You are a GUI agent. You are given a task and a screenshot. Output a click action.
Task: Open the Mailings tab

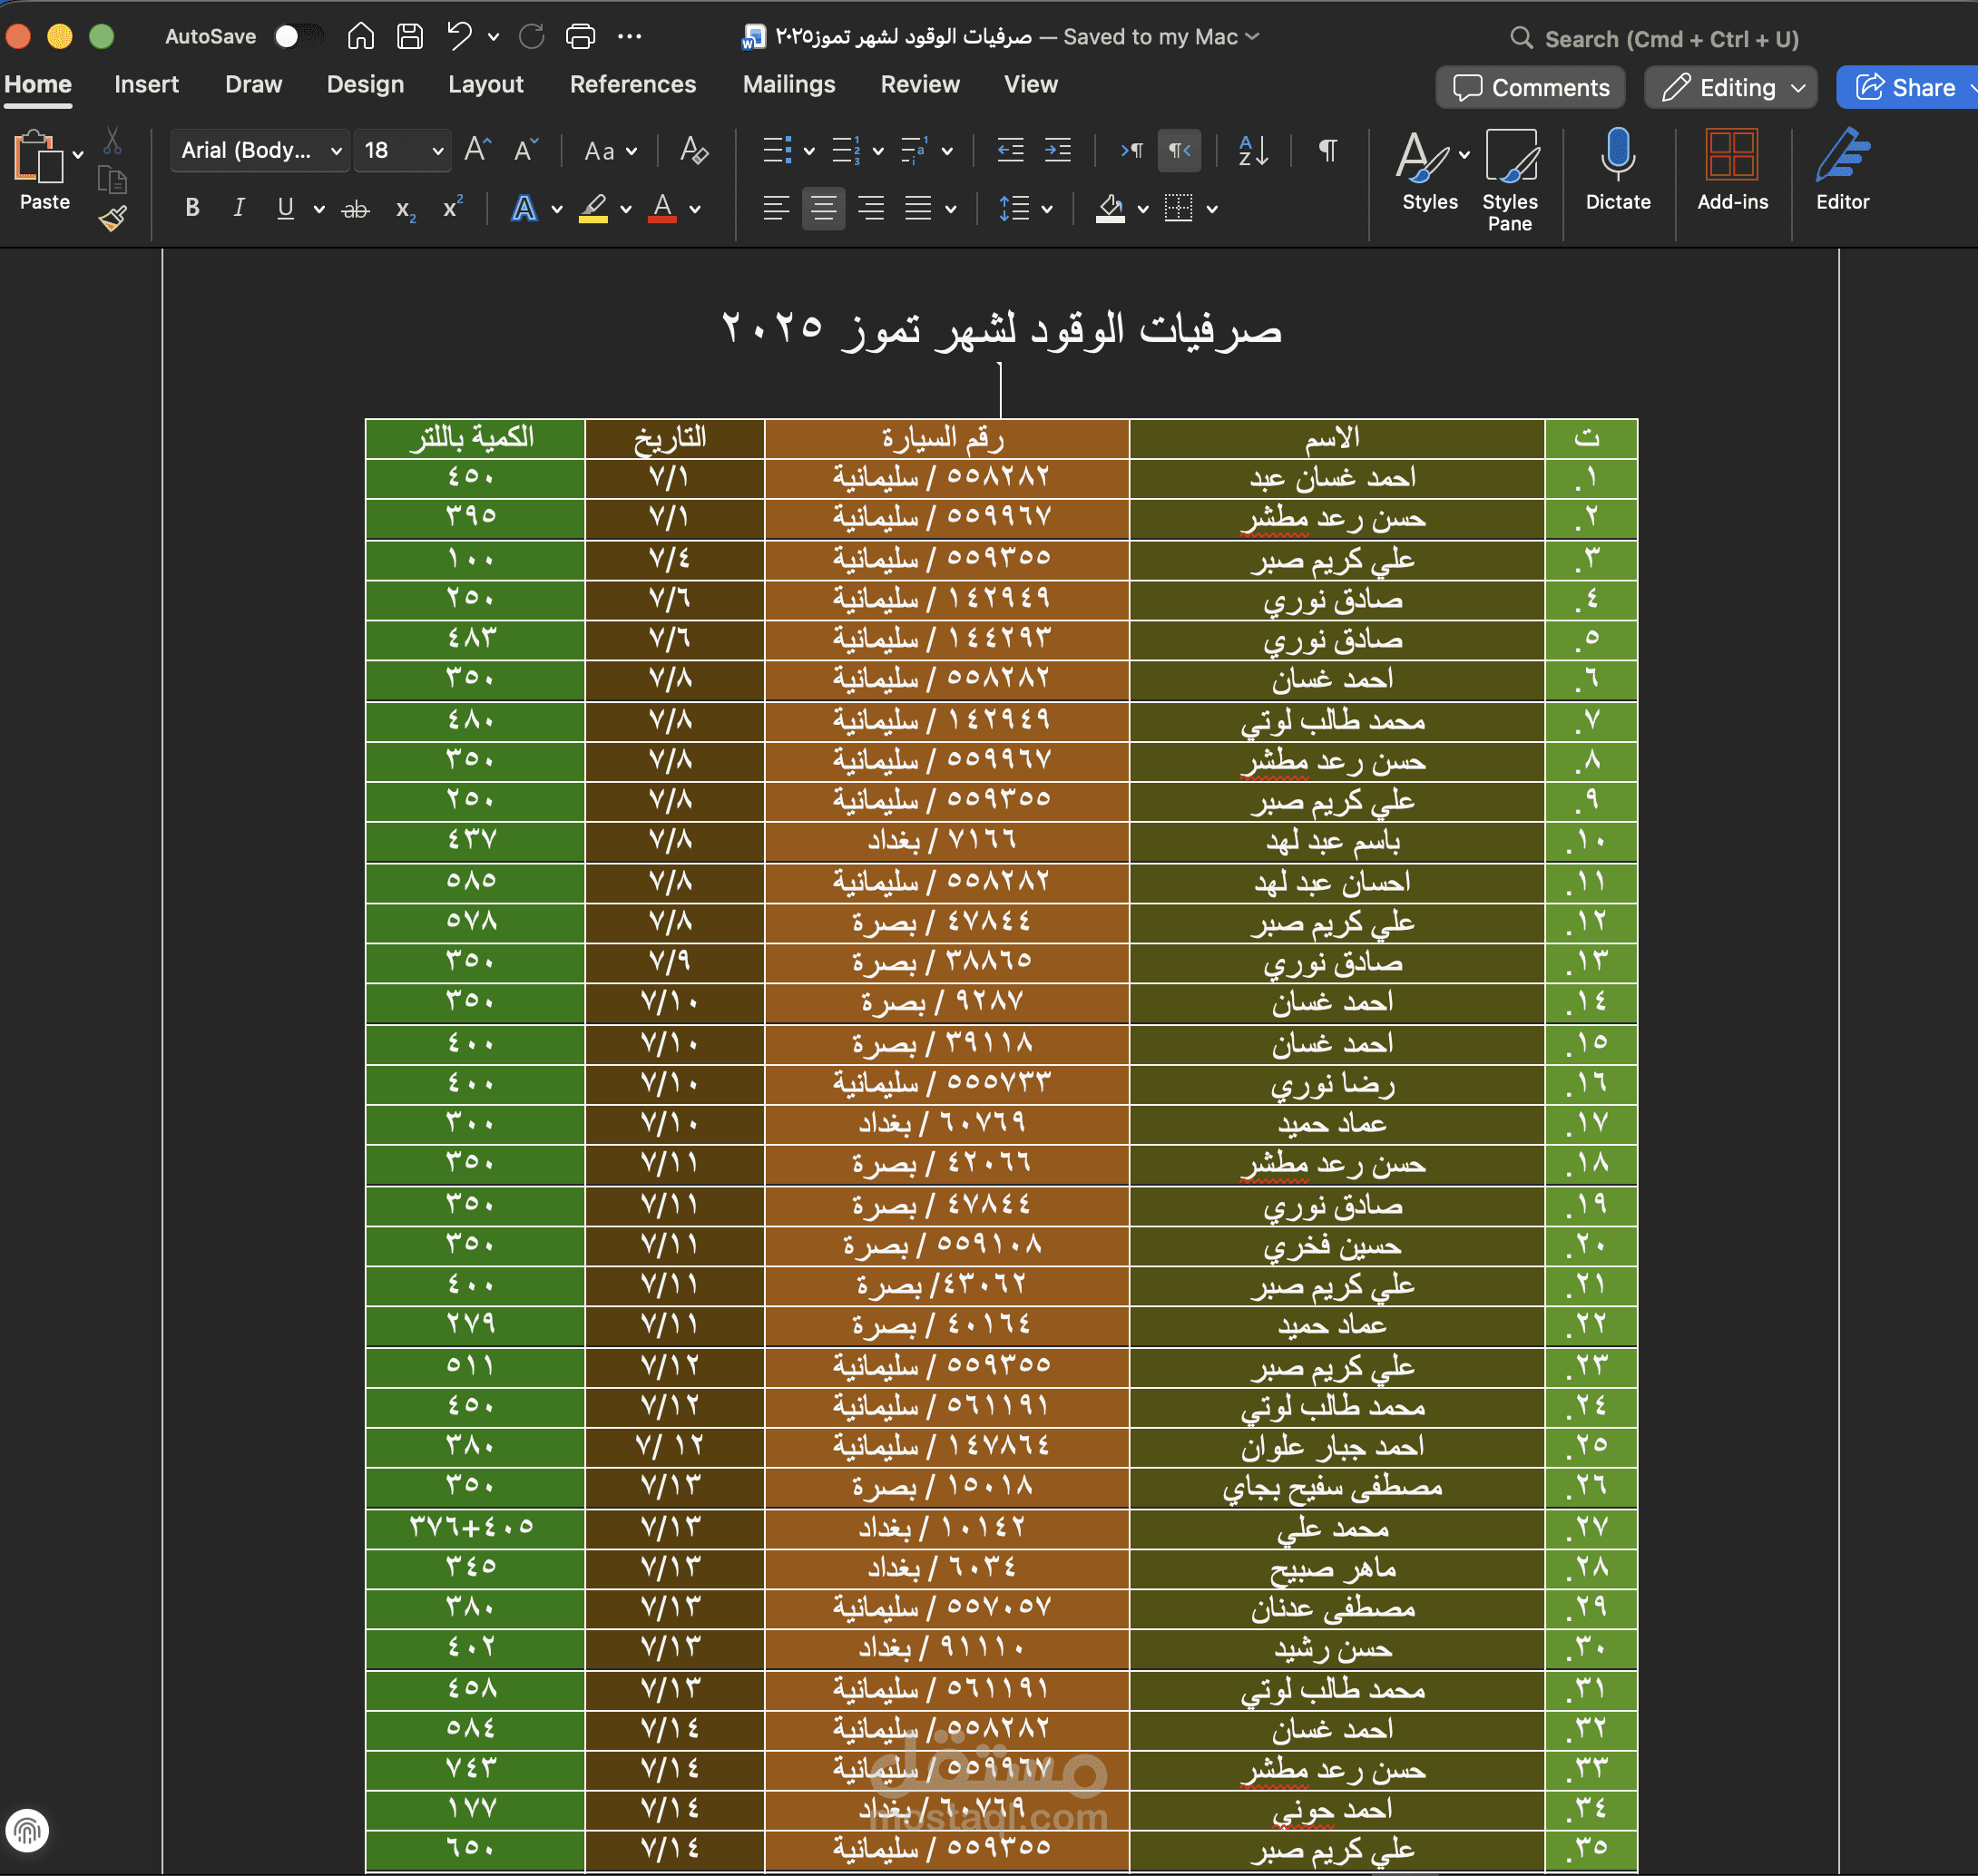(788, 84)
